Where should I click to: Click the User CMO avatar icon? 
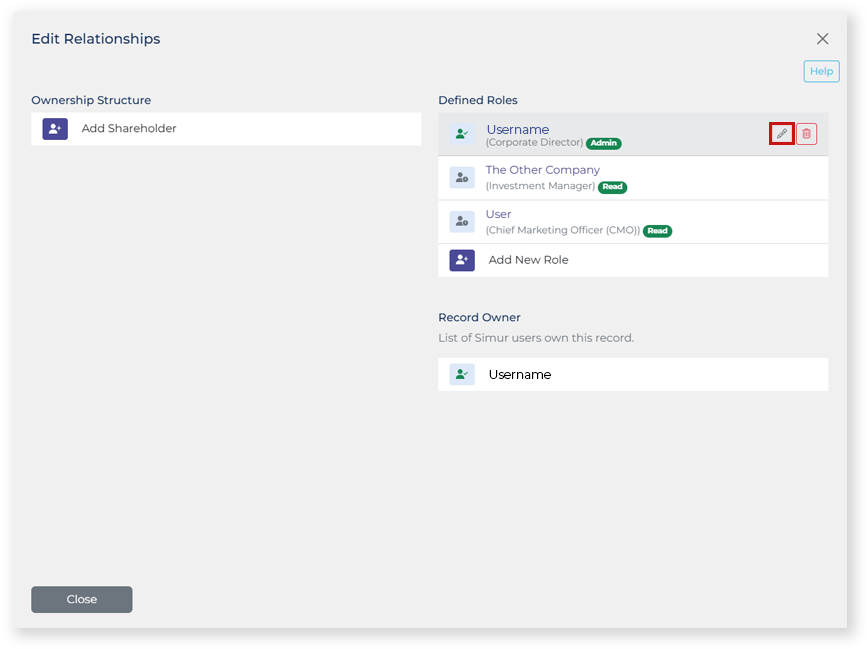pos(462,222)
